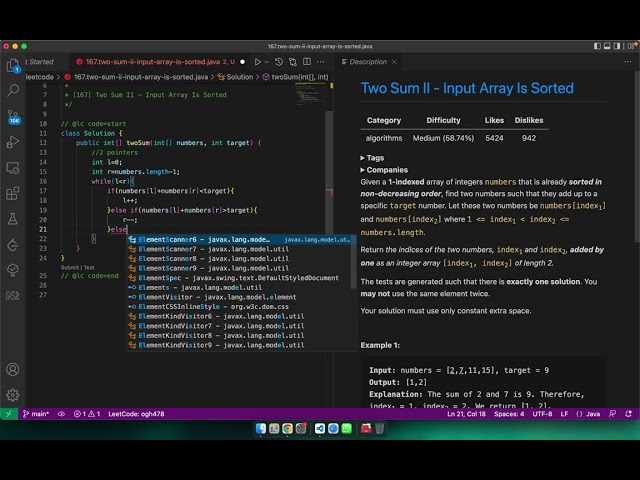Expand the Companies section

[x=384, y=170]
